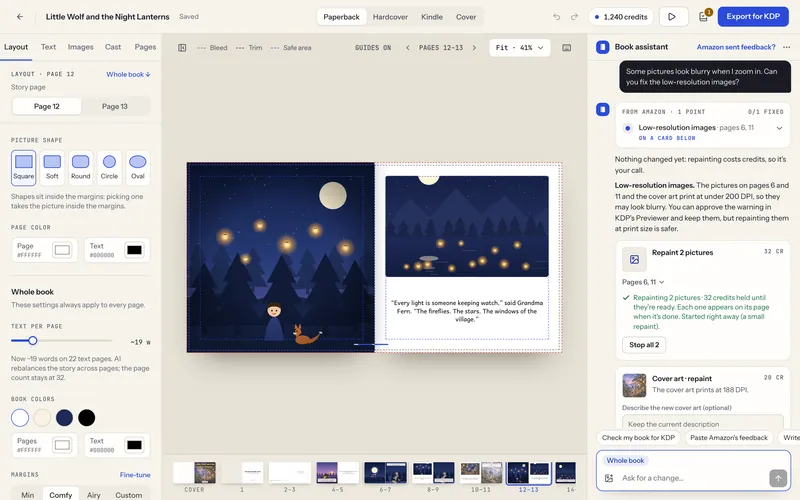Image resolution: width=800 pixels, height=500 pixels.
Task: Toggle the Bleed guide
Action: 212,47
